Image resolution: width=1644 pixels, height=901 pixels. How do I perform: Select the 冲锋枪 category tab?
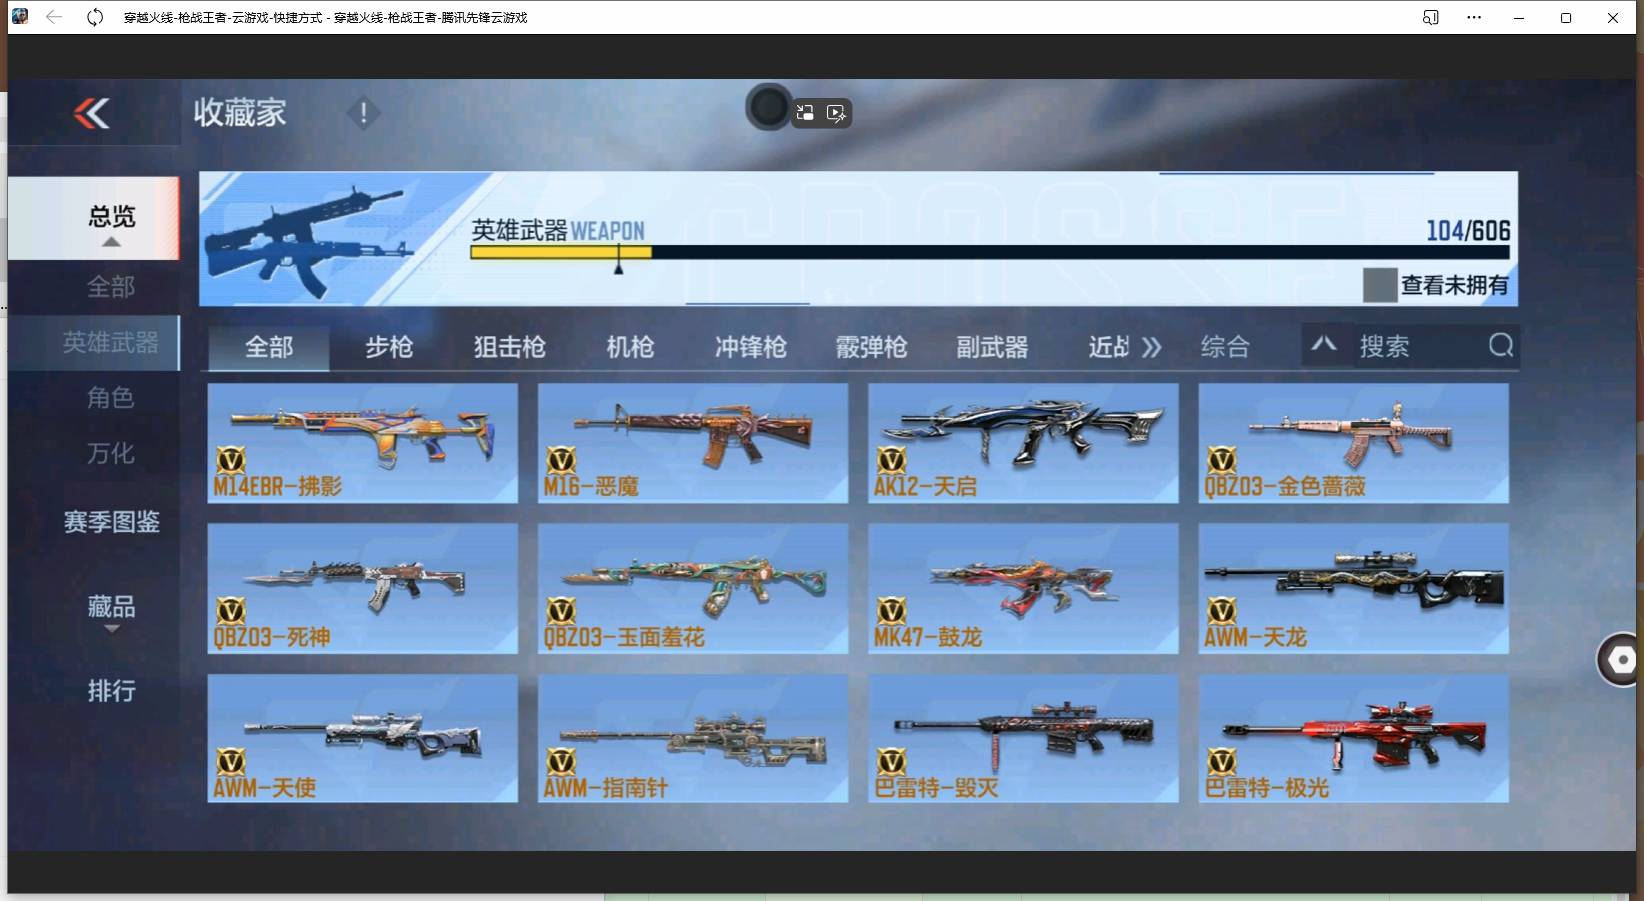tap(750, 347)
